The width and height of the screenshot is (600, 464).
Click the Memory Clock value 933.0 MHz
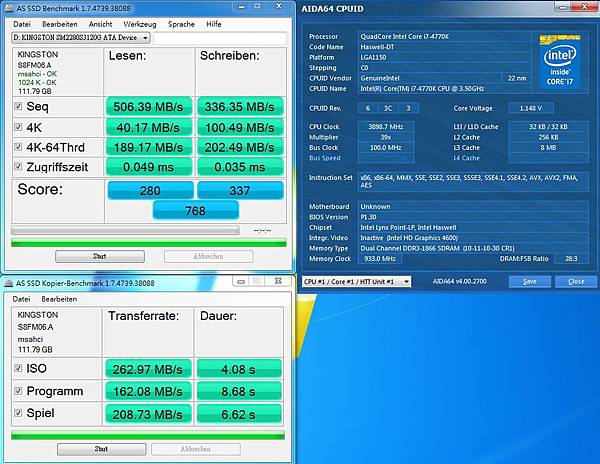(x=380, y=259)
